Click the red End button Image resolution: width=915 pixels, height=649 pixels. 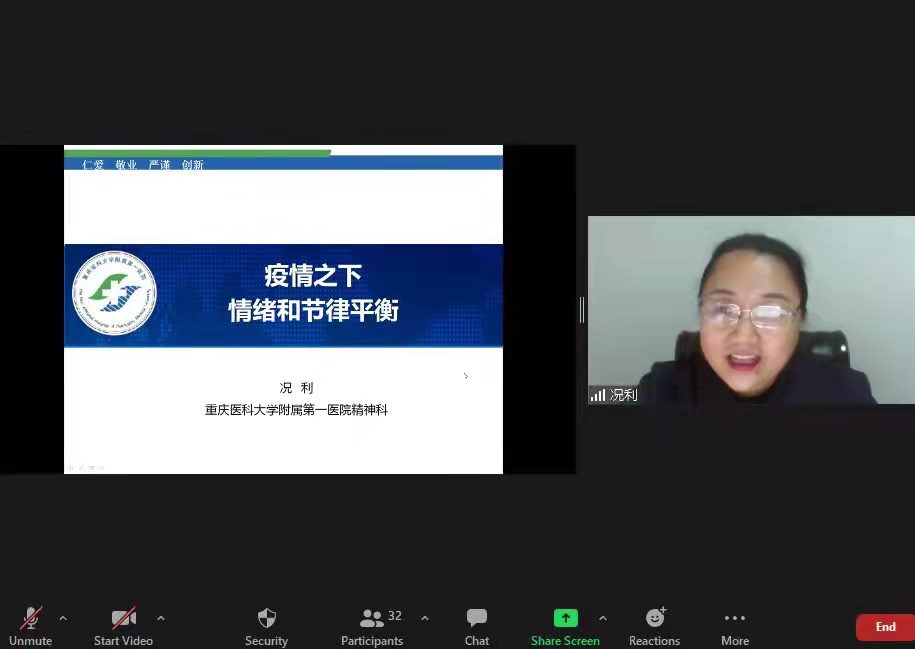tap(885, 627)
